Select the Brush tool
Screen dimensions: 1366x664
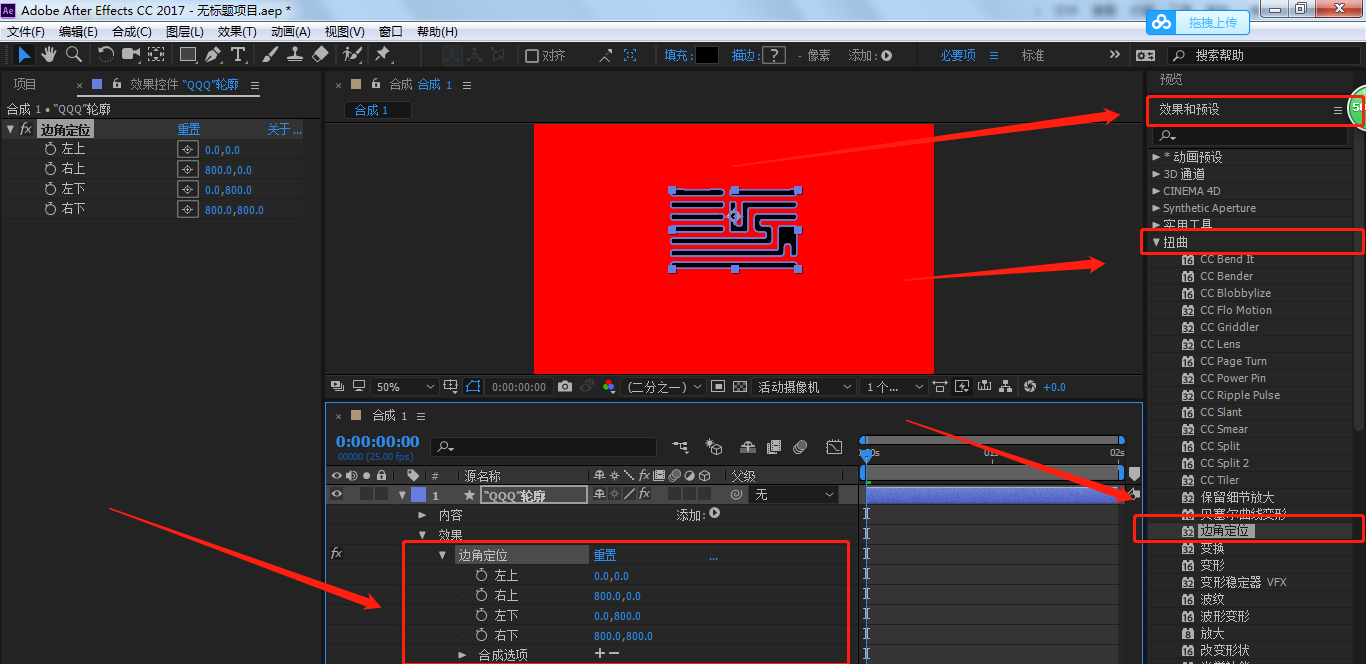[x=271, y=55]
